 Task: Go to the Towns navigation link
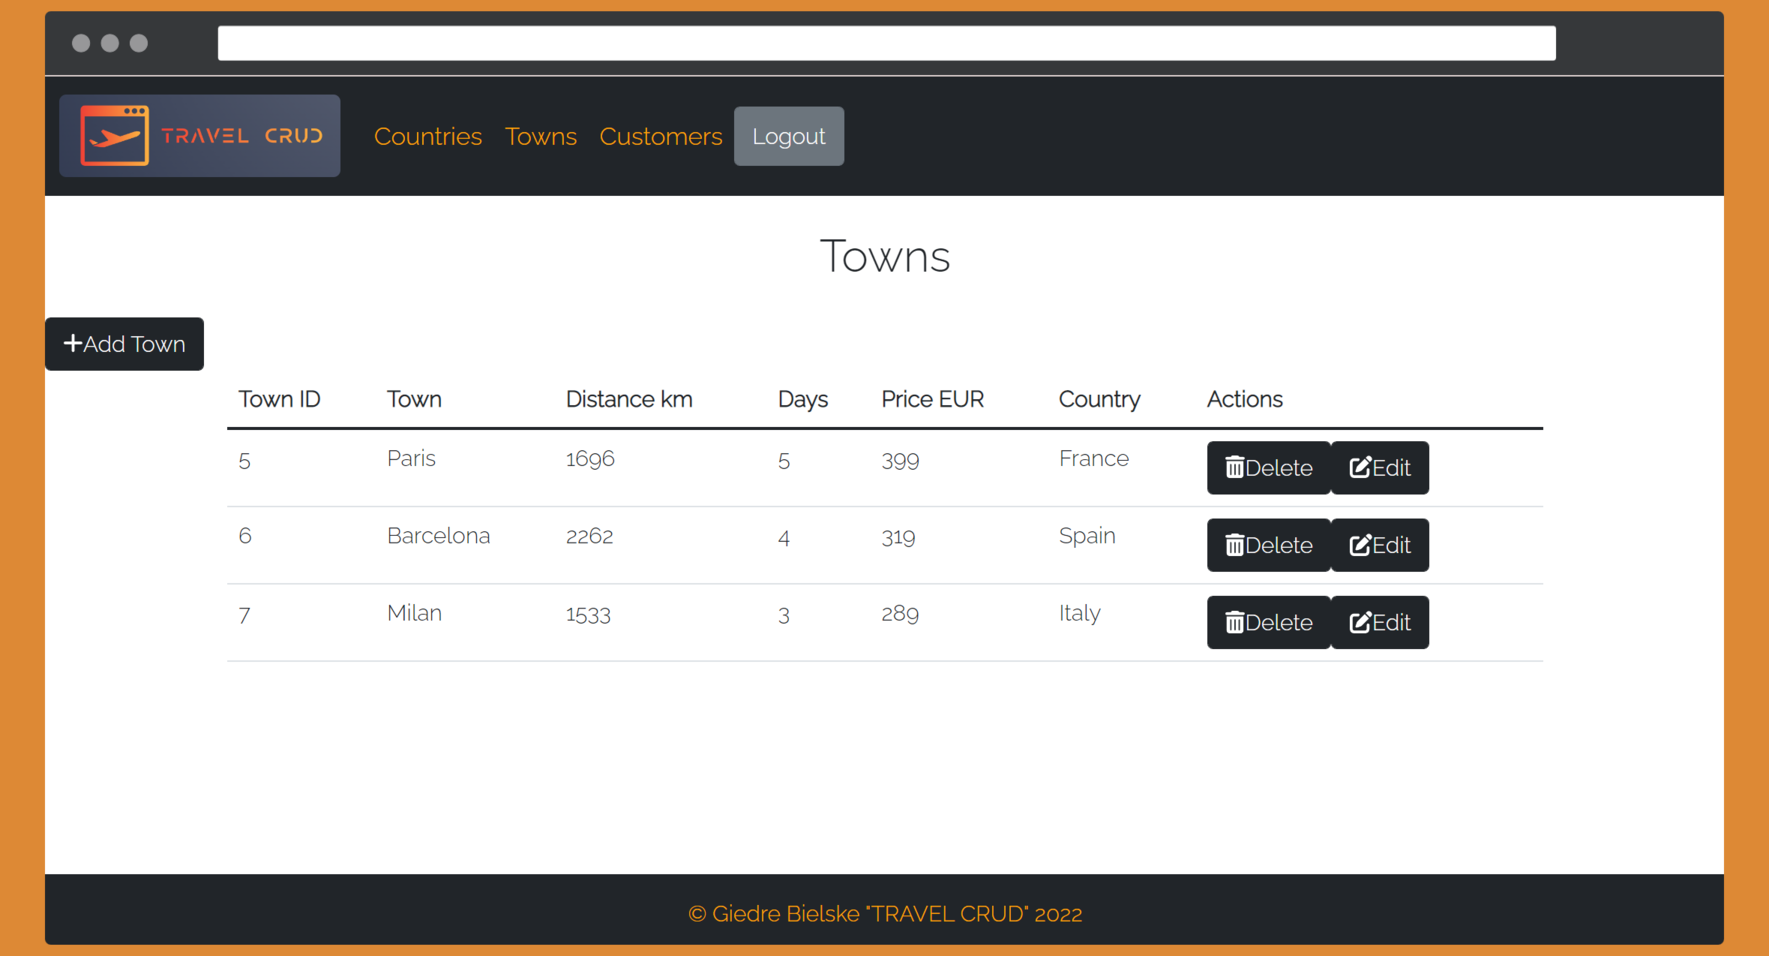tap(540, 137)
